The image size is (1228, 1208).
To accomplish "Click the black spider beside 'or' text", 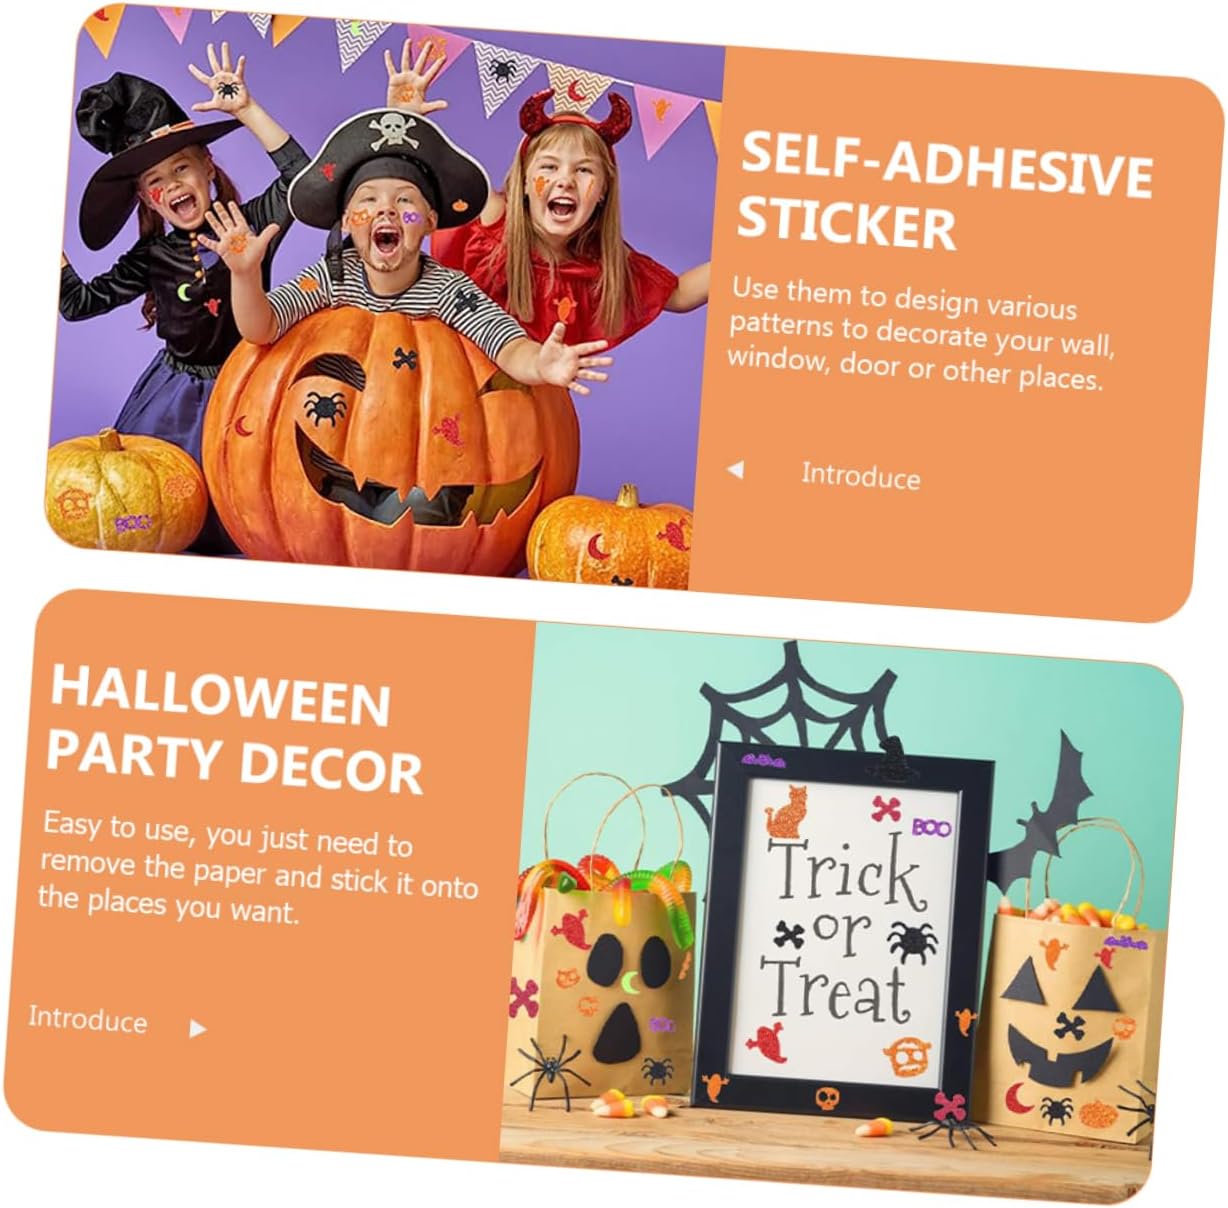I will coord(911,942).
